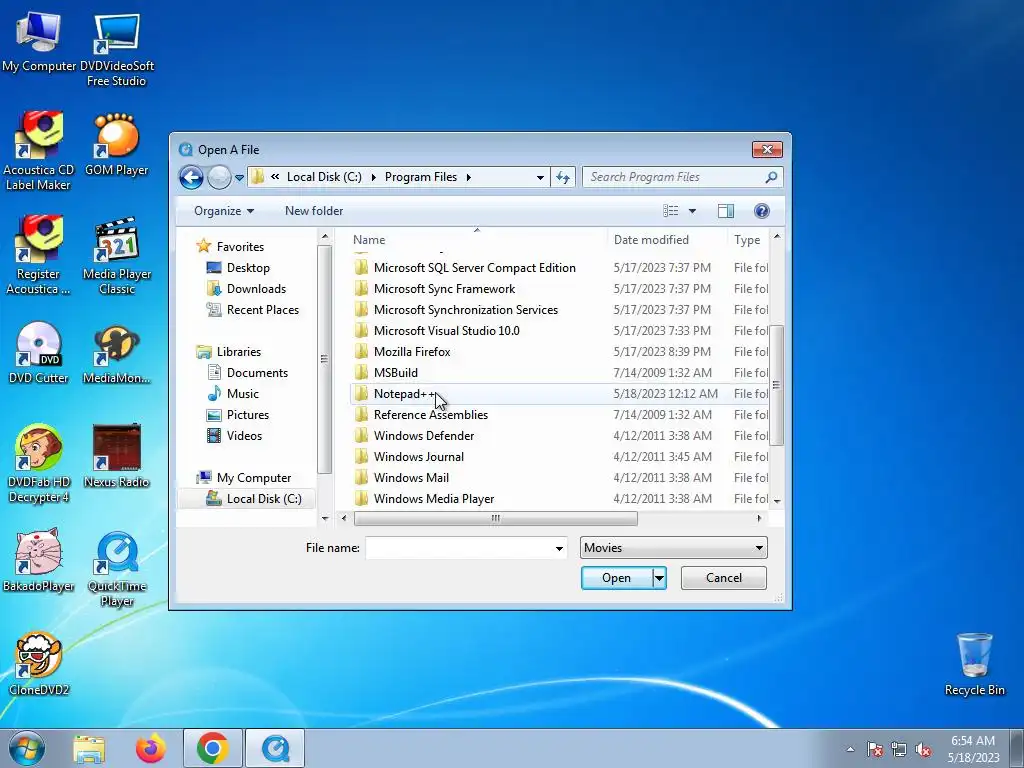The width and height of the screenshot is (1024, 768).
Task: Open GOM Player desktop icon
Action: tap(116, 144)
